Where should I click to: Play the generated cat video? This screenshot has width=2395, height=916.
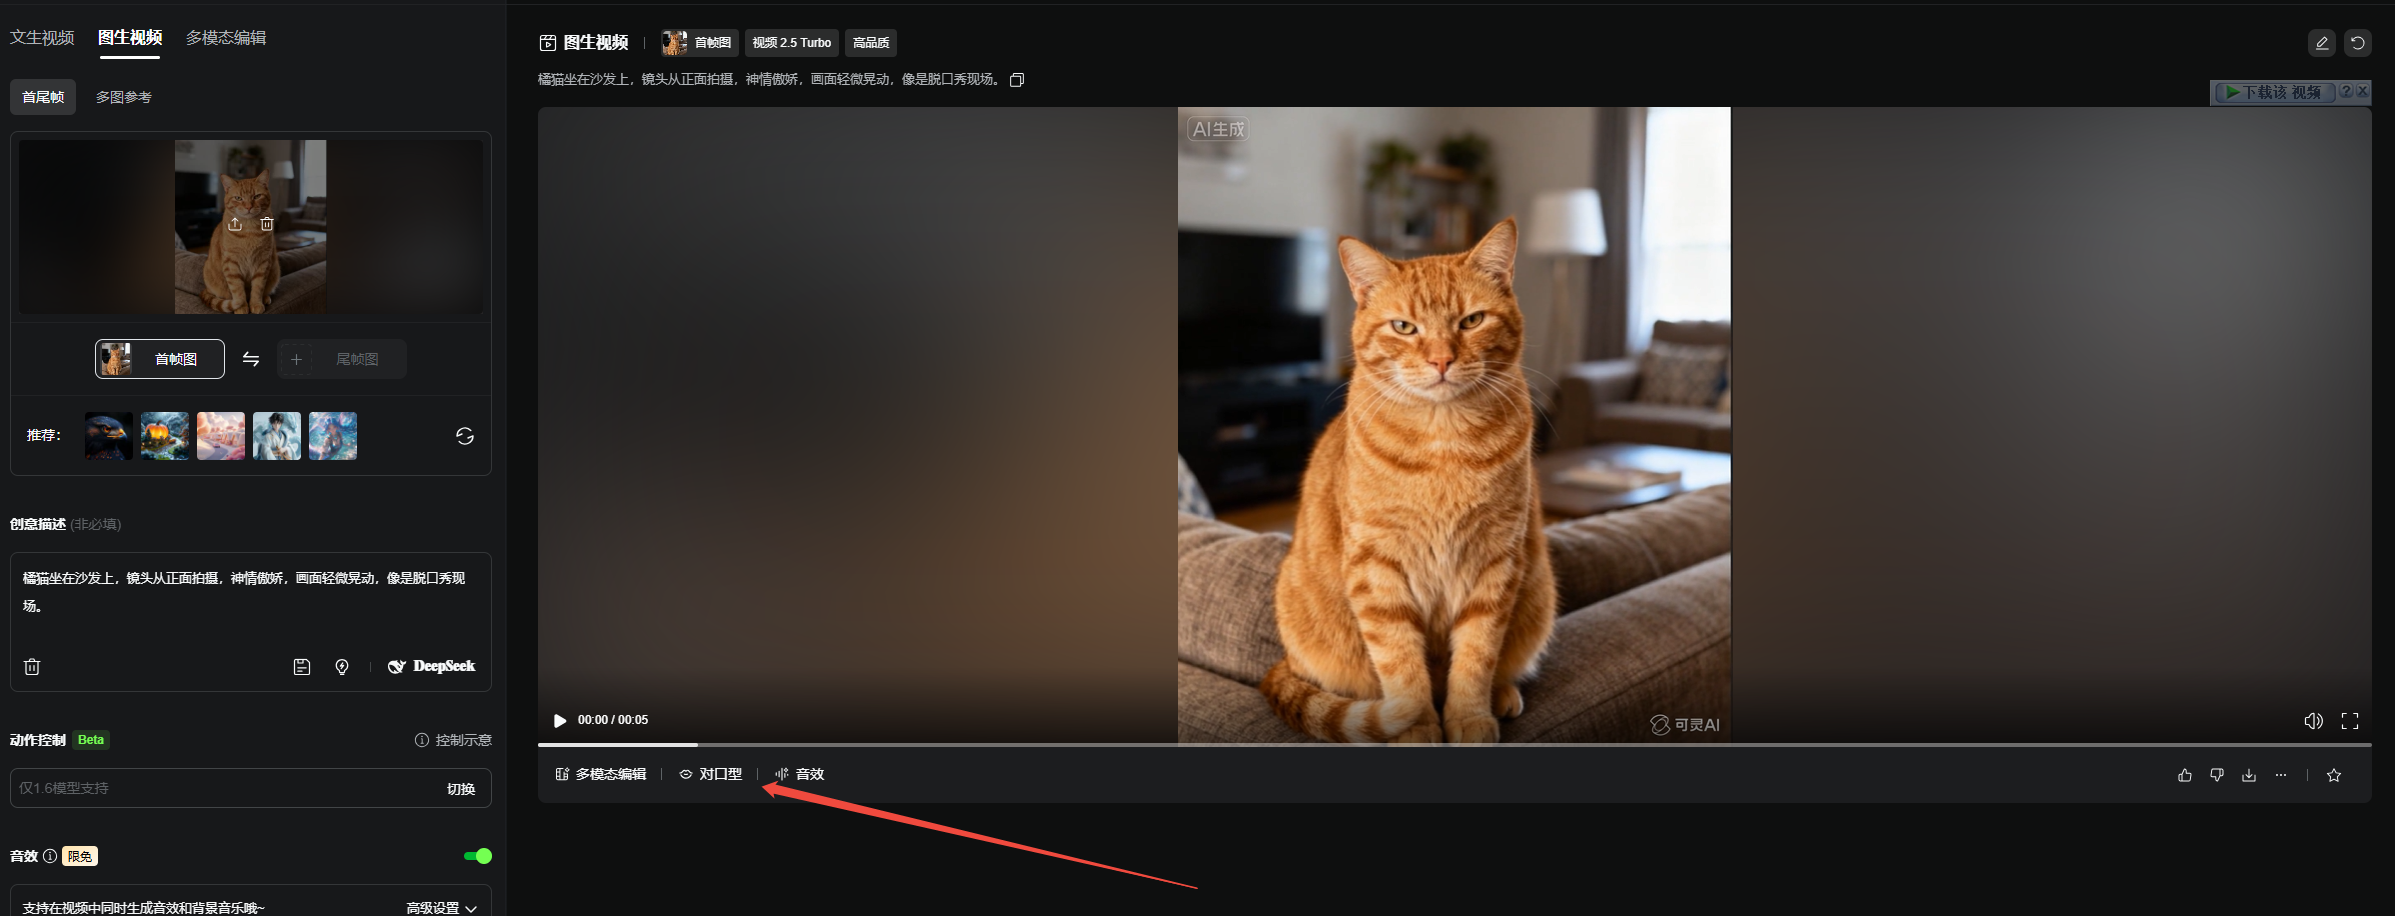click(560, 720)
